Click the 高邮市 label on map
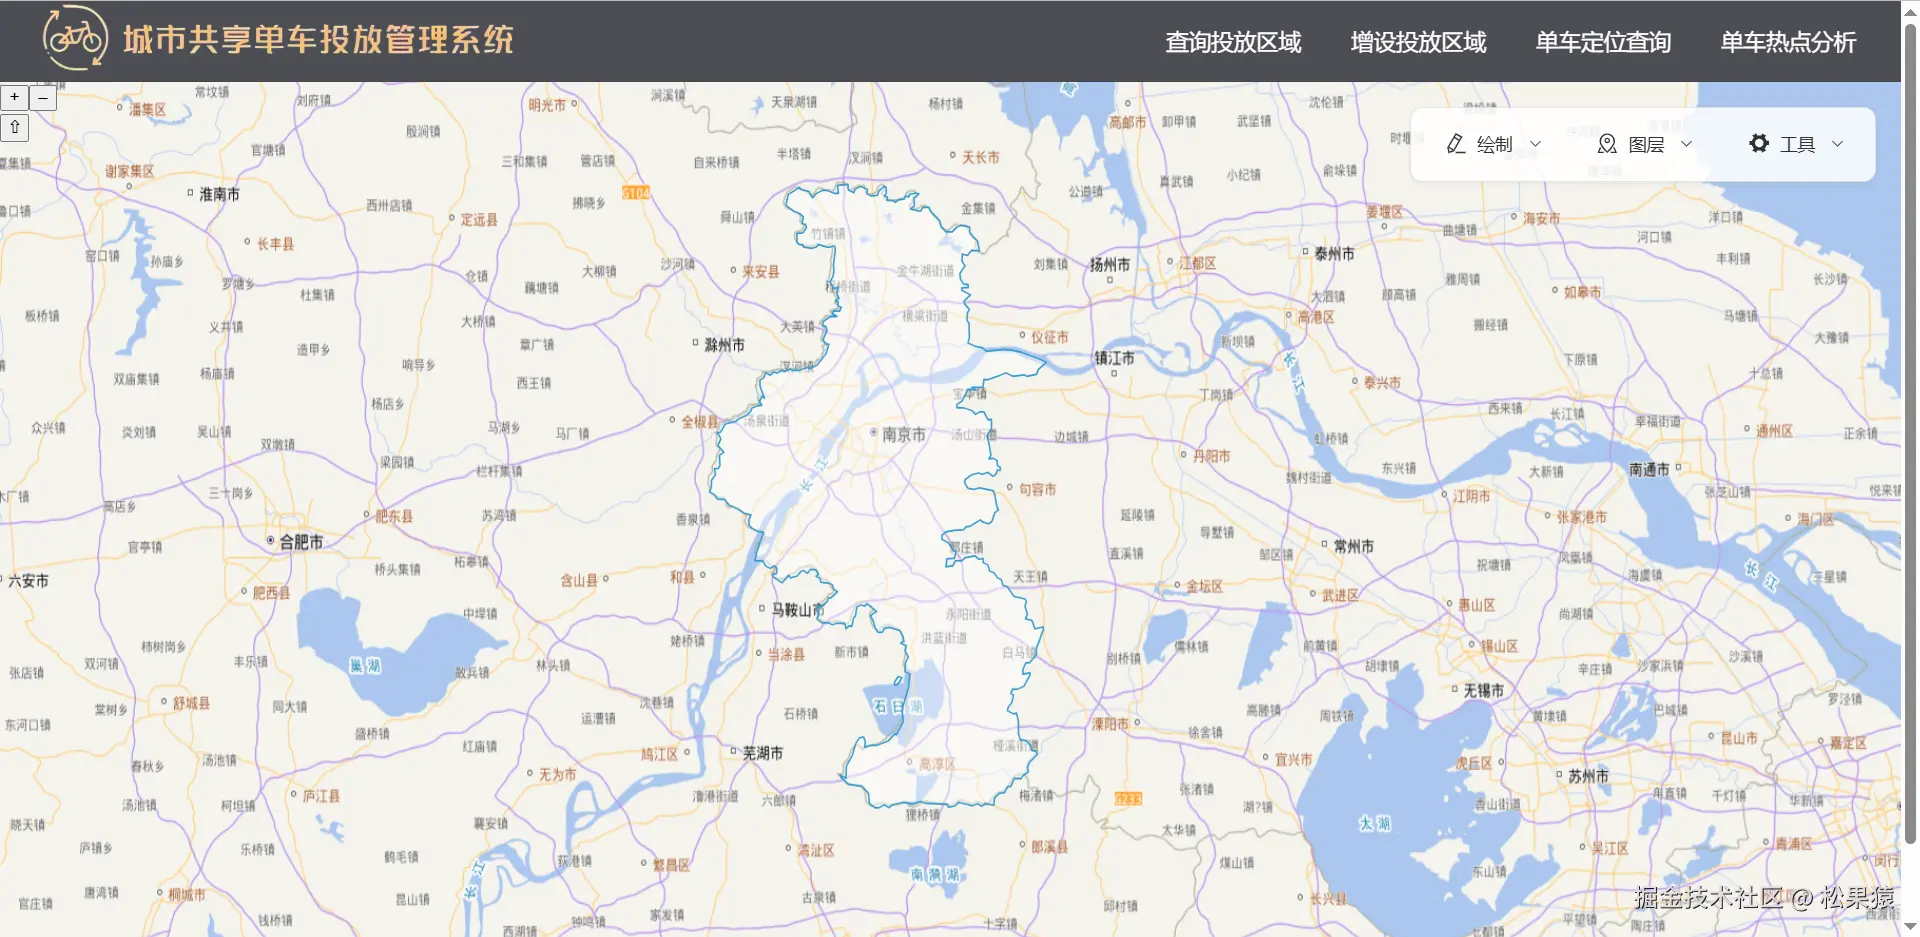 [1127, 122]
